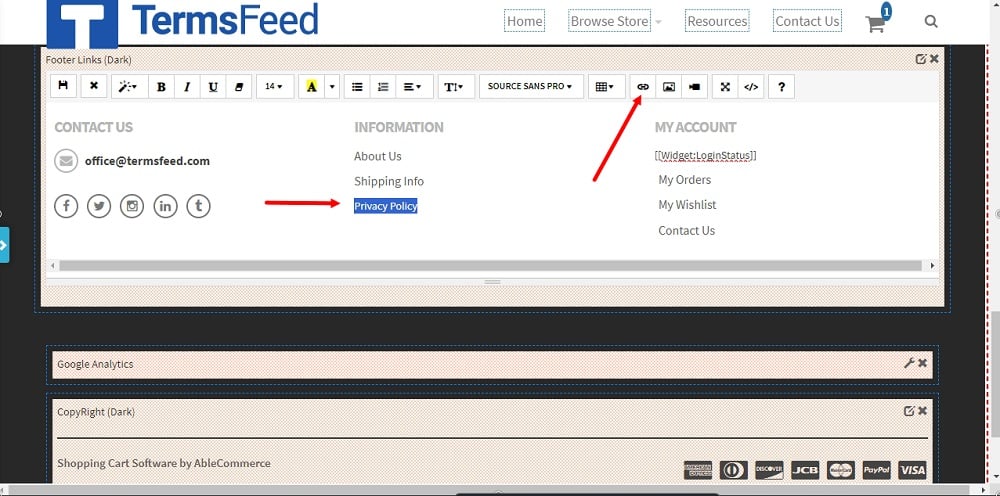This screenshot has height=496, width=1000.
Task: Edit the Footer Links (Dark) widget
Action: [920, 59]
